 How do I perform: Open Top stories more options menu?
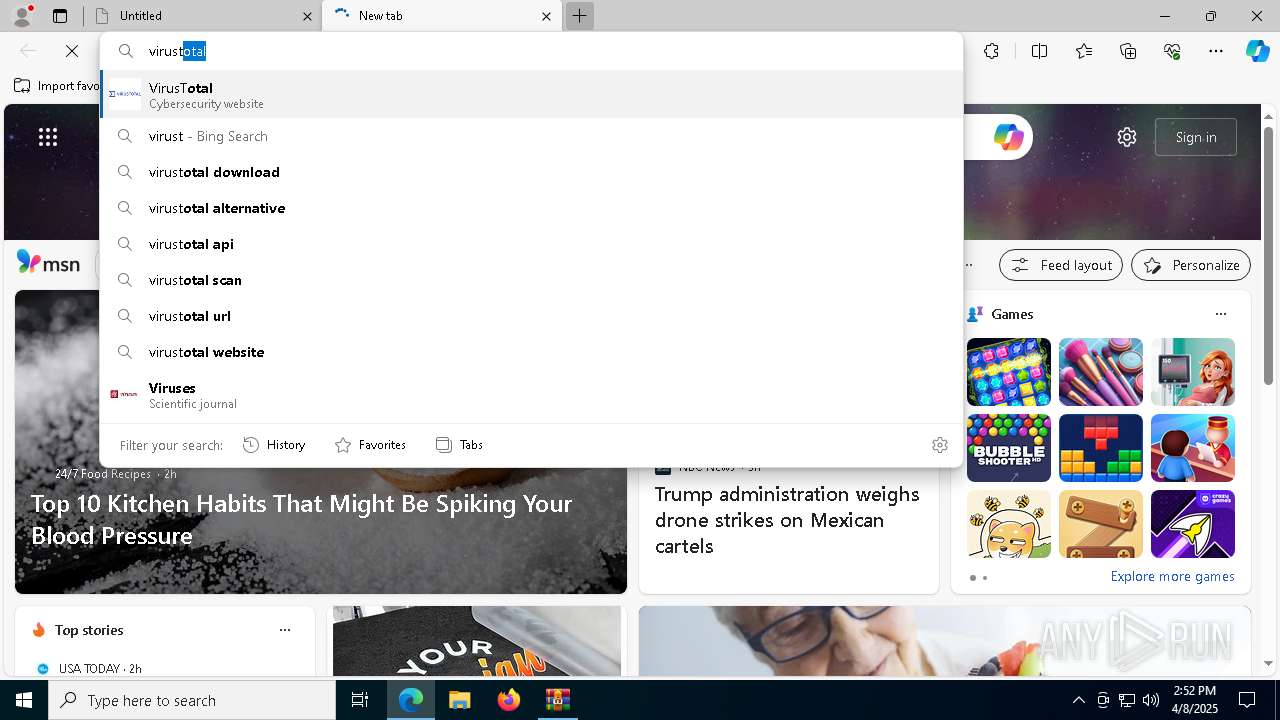click(x=285, y=630)
